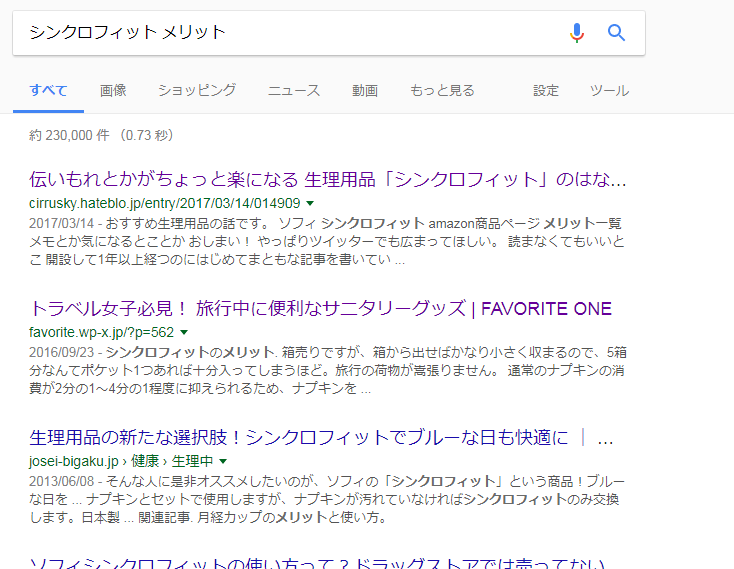The image size is (734, 569).
Task: Open the ショッピング tab
Action: point(197,90)
